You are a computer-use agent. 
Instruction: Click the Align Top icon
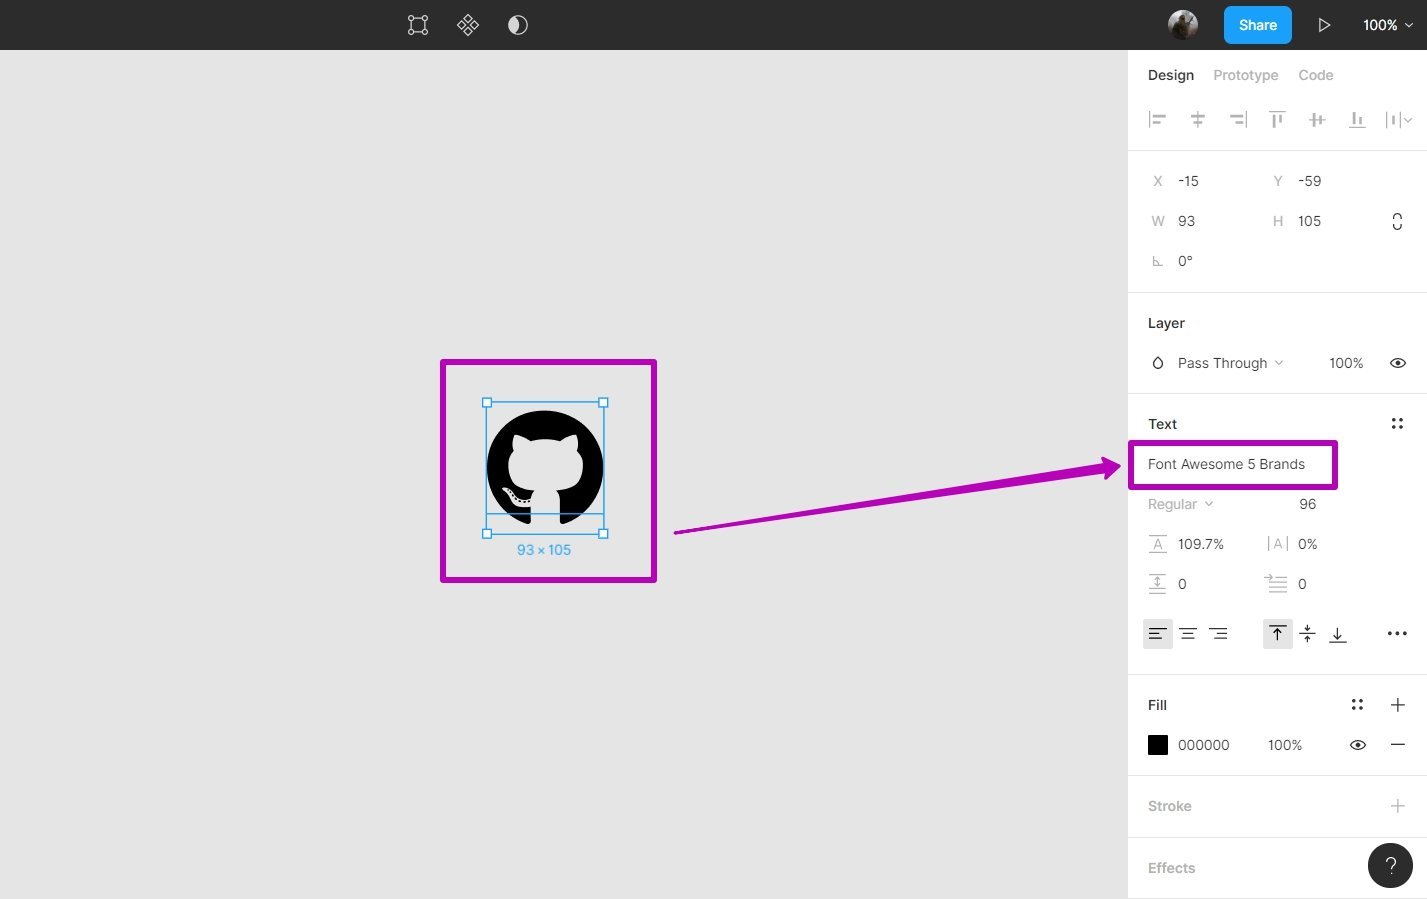tap(1277, 120)
